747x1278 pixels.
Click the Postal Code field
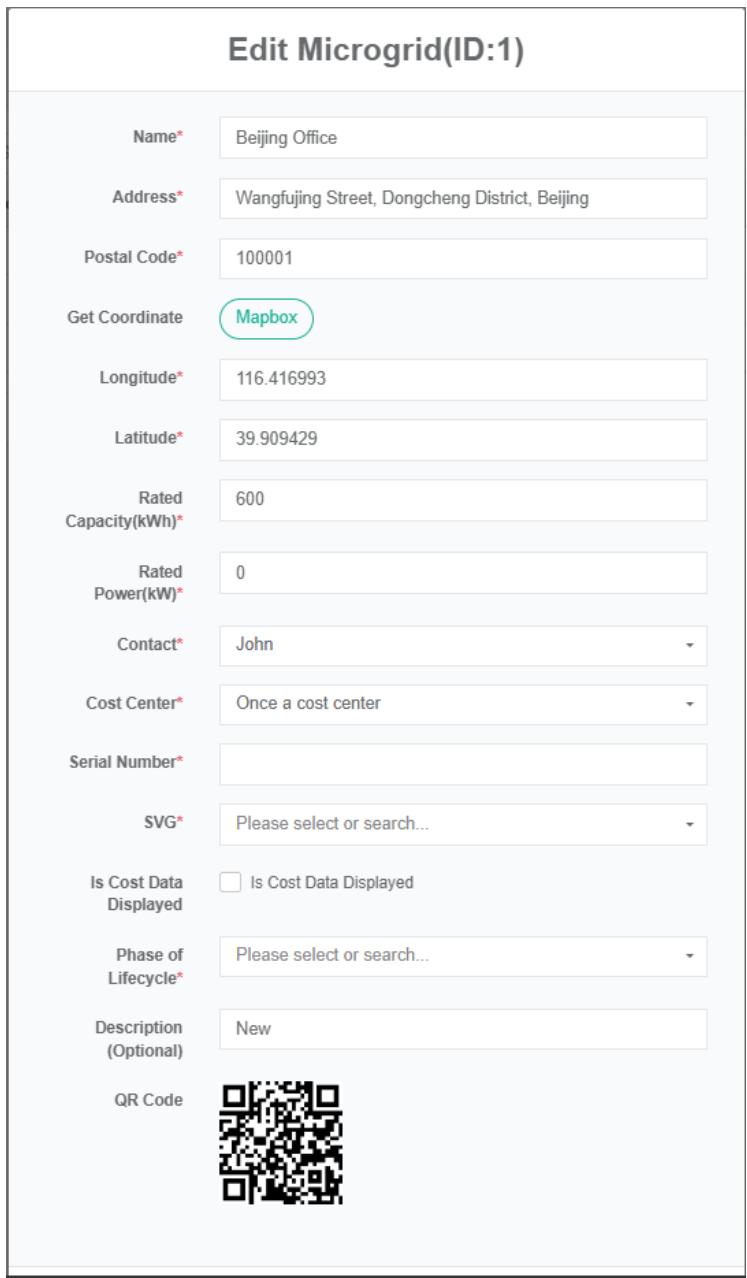point(462,258)
